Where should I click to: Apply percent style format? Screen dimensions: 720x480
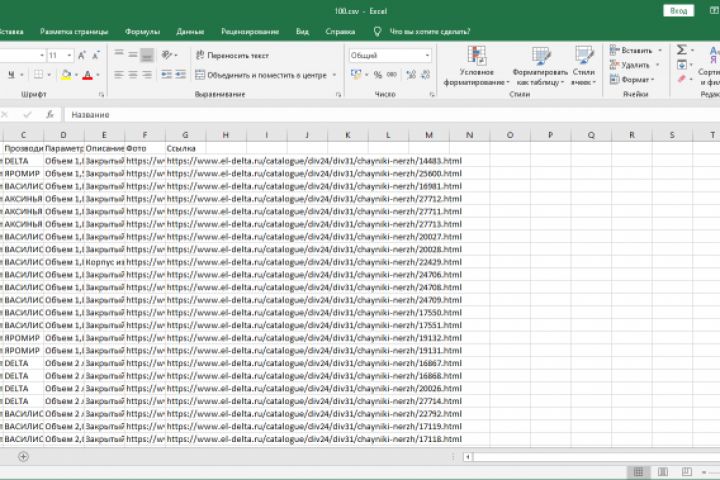click(x=378, y=75)
